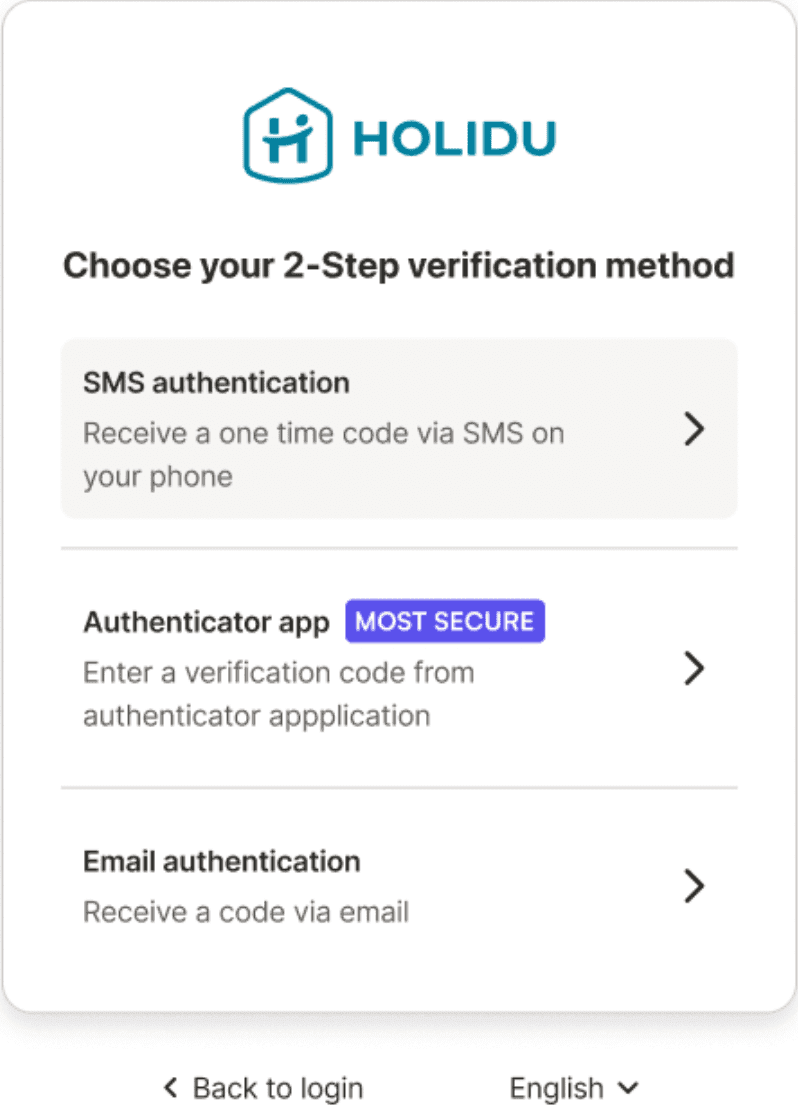Select the Authenticator app method

pos(398,668)
